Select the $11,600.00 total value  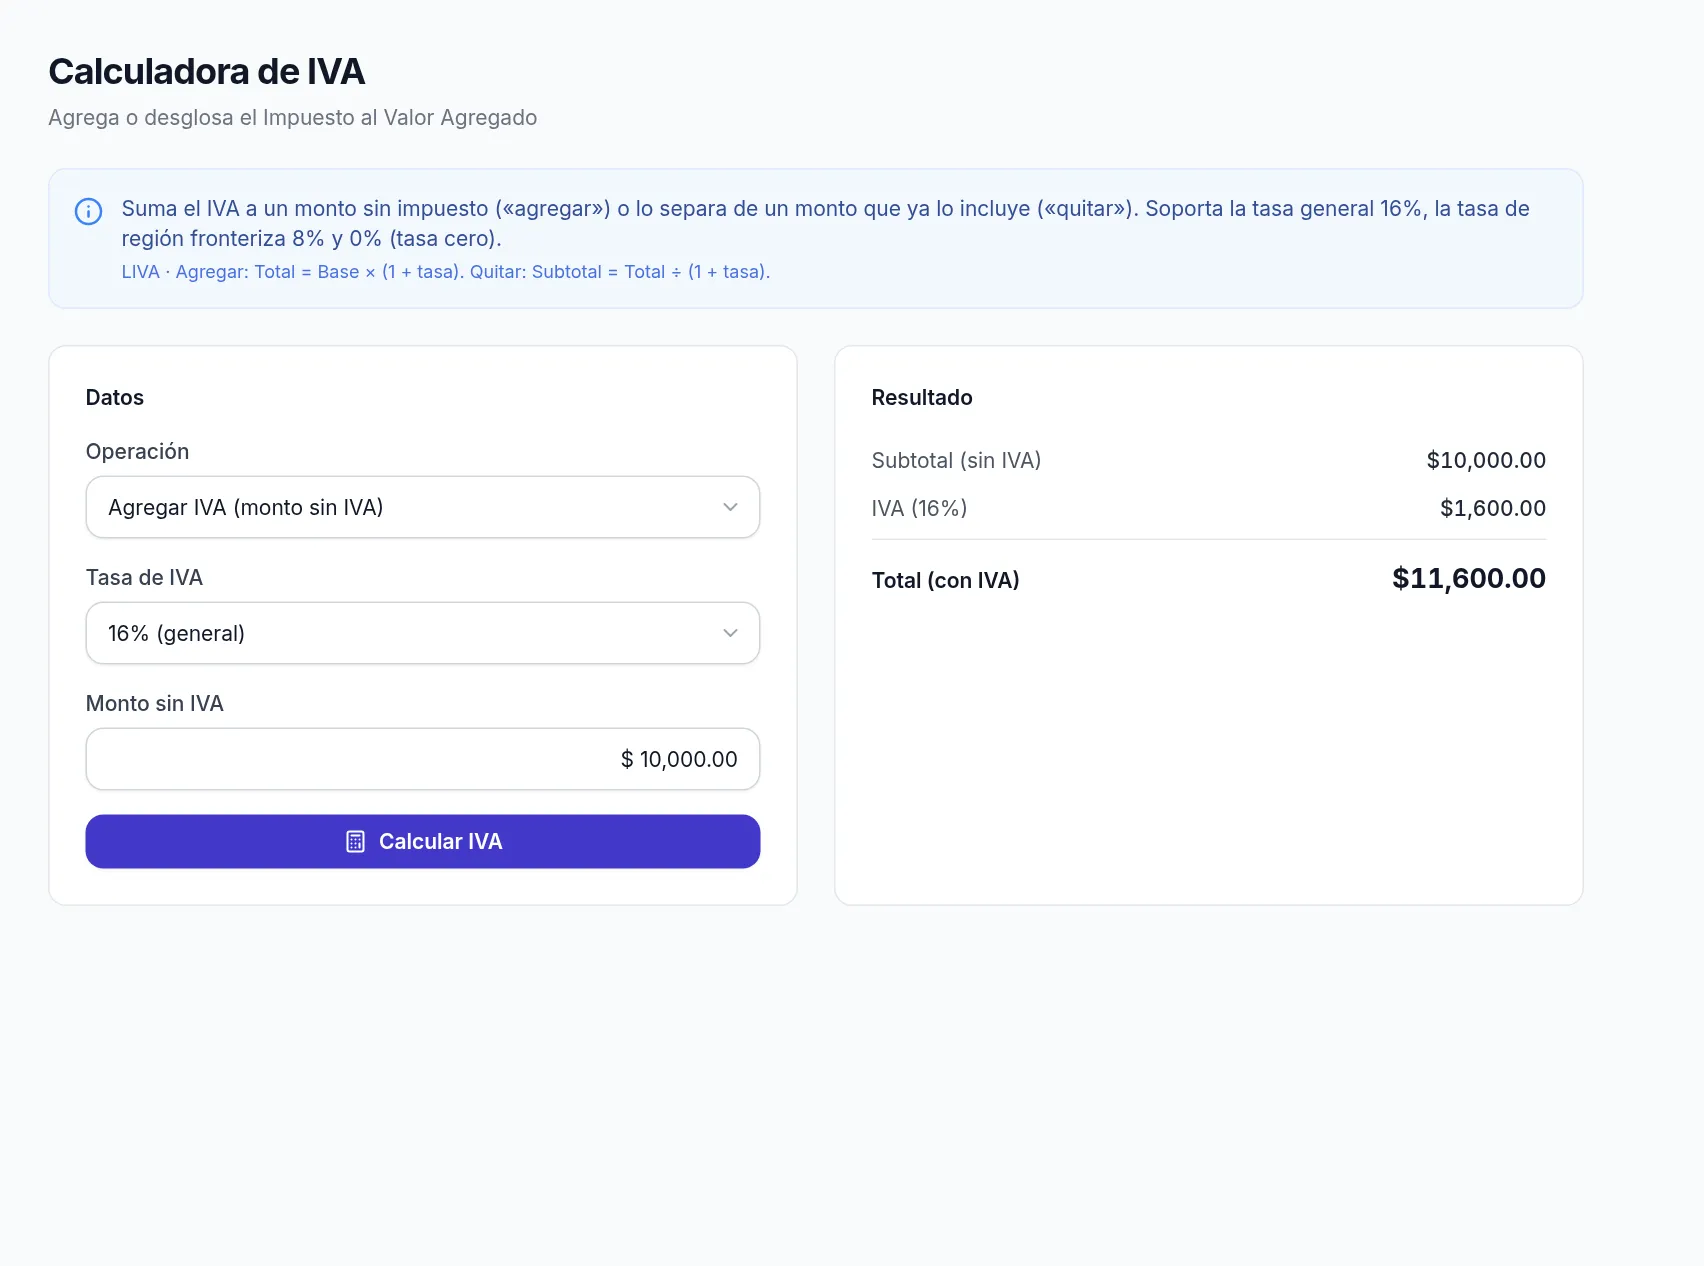(1468, 578)
